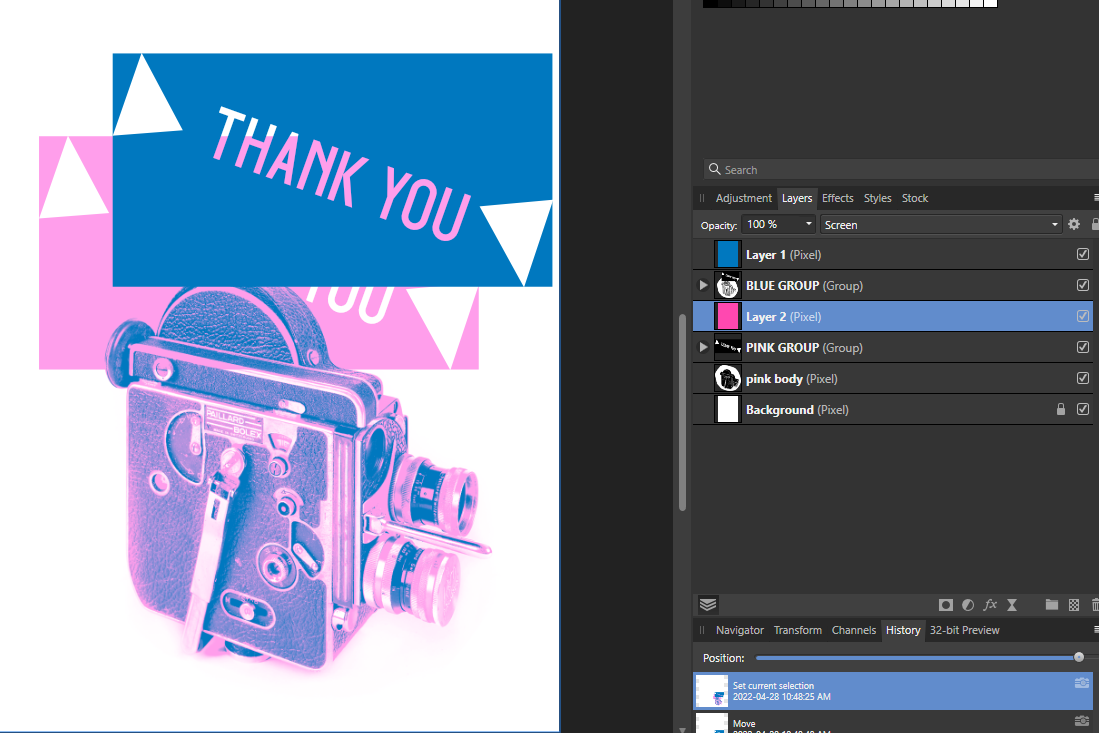The width and height of the screenshot is (1099, 733).
Task: Switch to the Adjustment tab
Action: pos(744,198)
